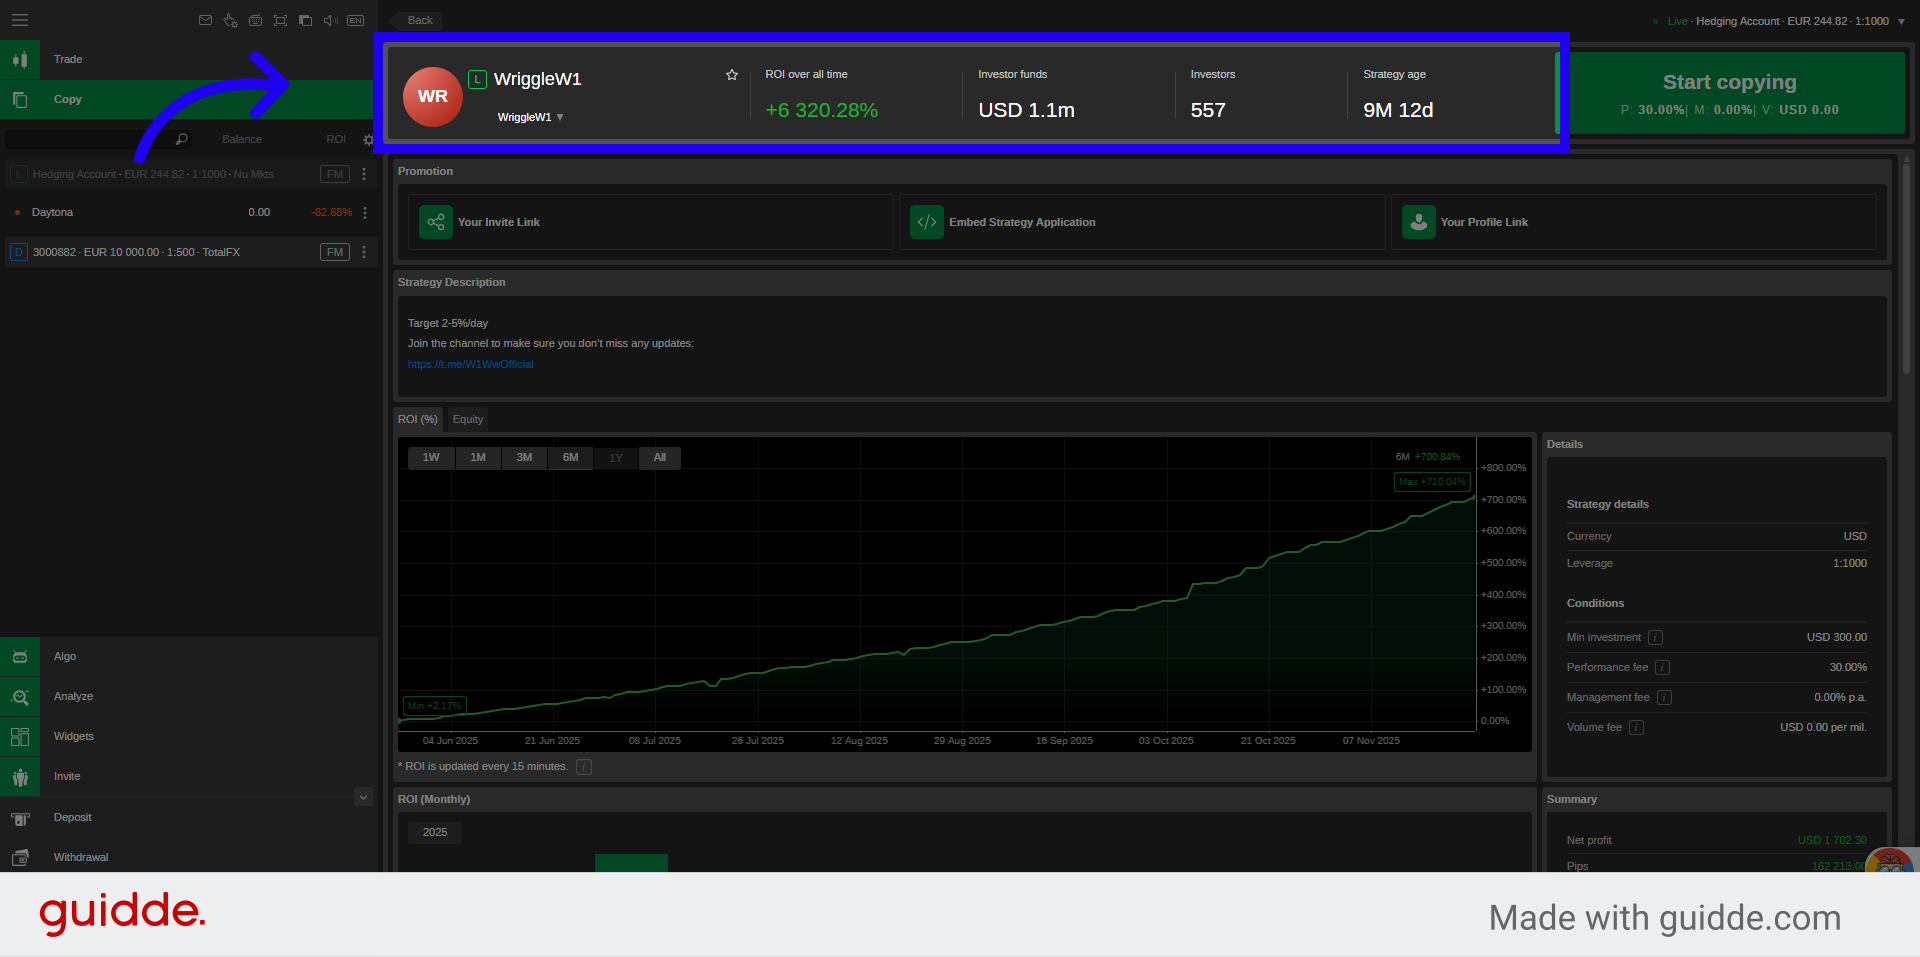
Task: Switch chart range to All
Action: pyautogui.click(x=660, y=458)
